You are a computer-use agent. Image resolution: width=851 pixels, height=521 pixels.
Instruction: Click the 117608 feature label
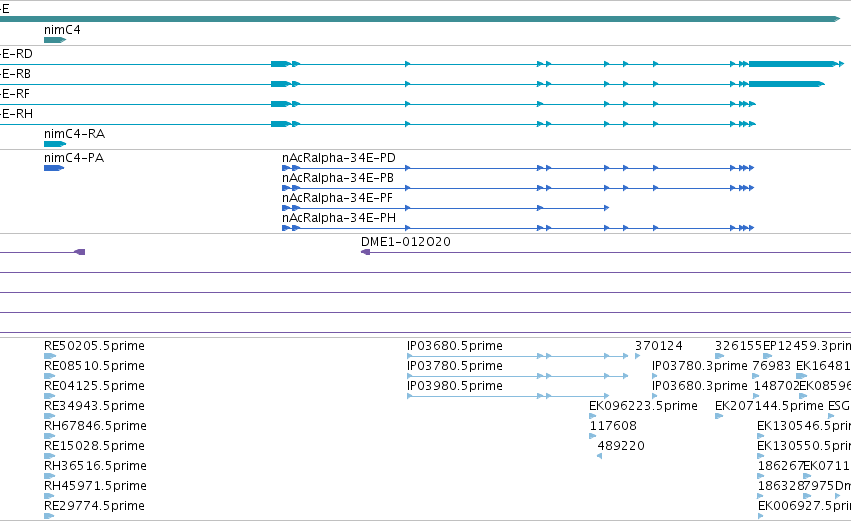(x=613, y=426)
